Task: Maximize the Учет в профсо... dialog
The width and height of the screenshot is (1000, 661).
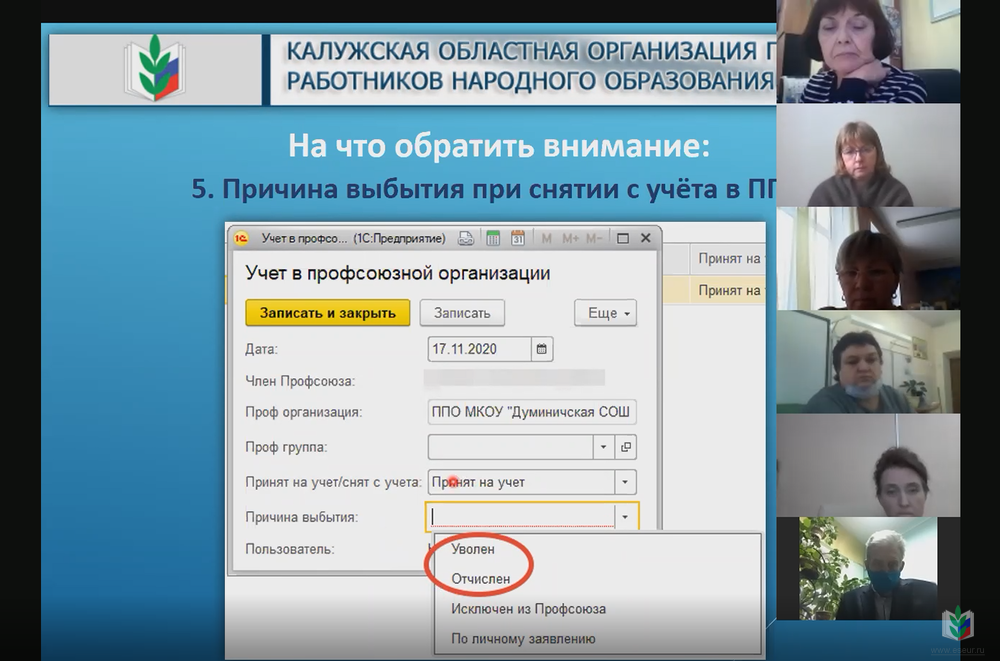Action: [623, 239]
